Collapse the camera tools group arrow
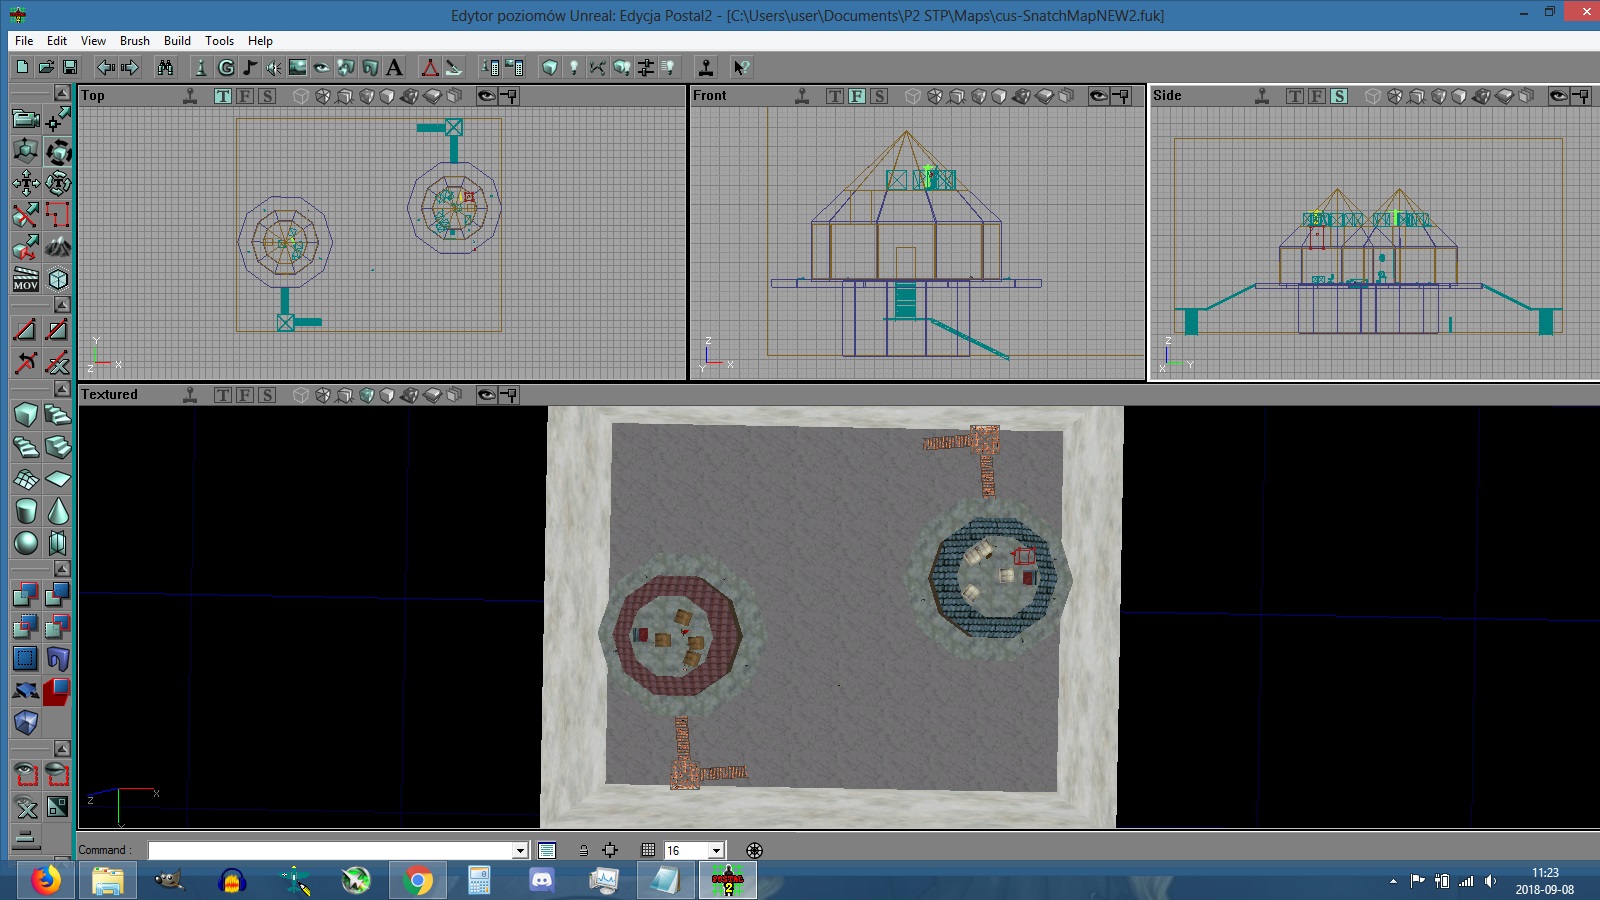The image size is (1600, 900). click(x=62, y=93)
